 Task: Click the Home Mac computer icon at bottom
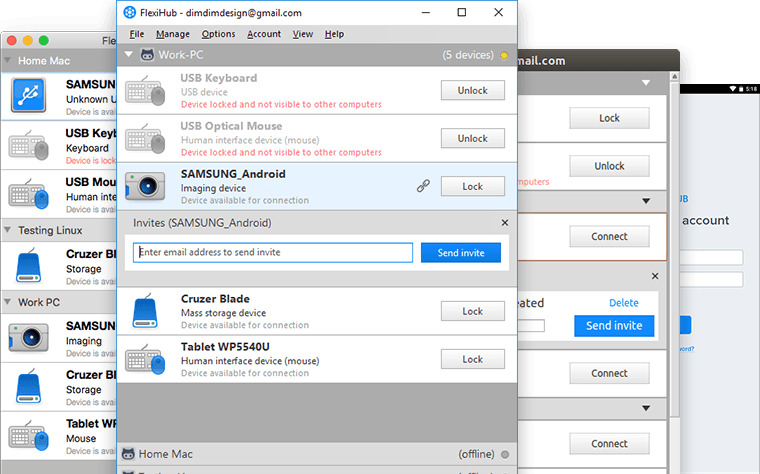coord(128,454)
